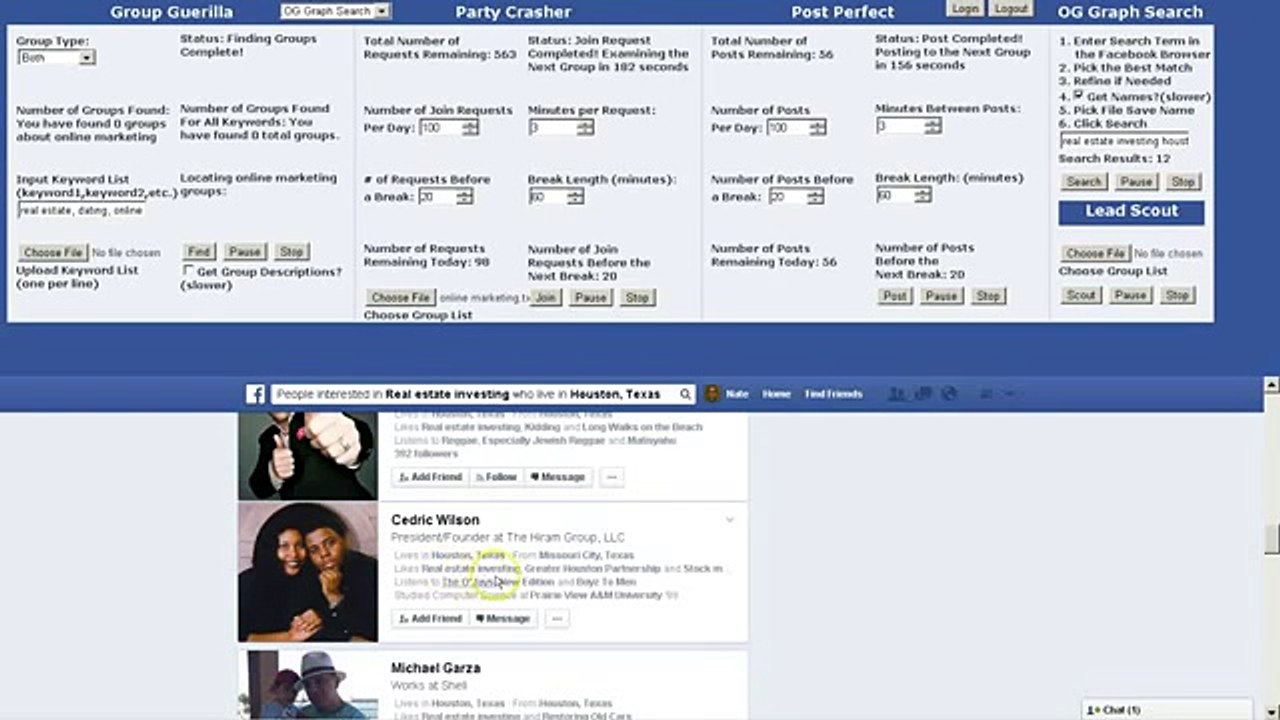Click the Scout button in Lead Scout
The height and width of the screenshot is (720, 1280).
(x=1080, y=295)
